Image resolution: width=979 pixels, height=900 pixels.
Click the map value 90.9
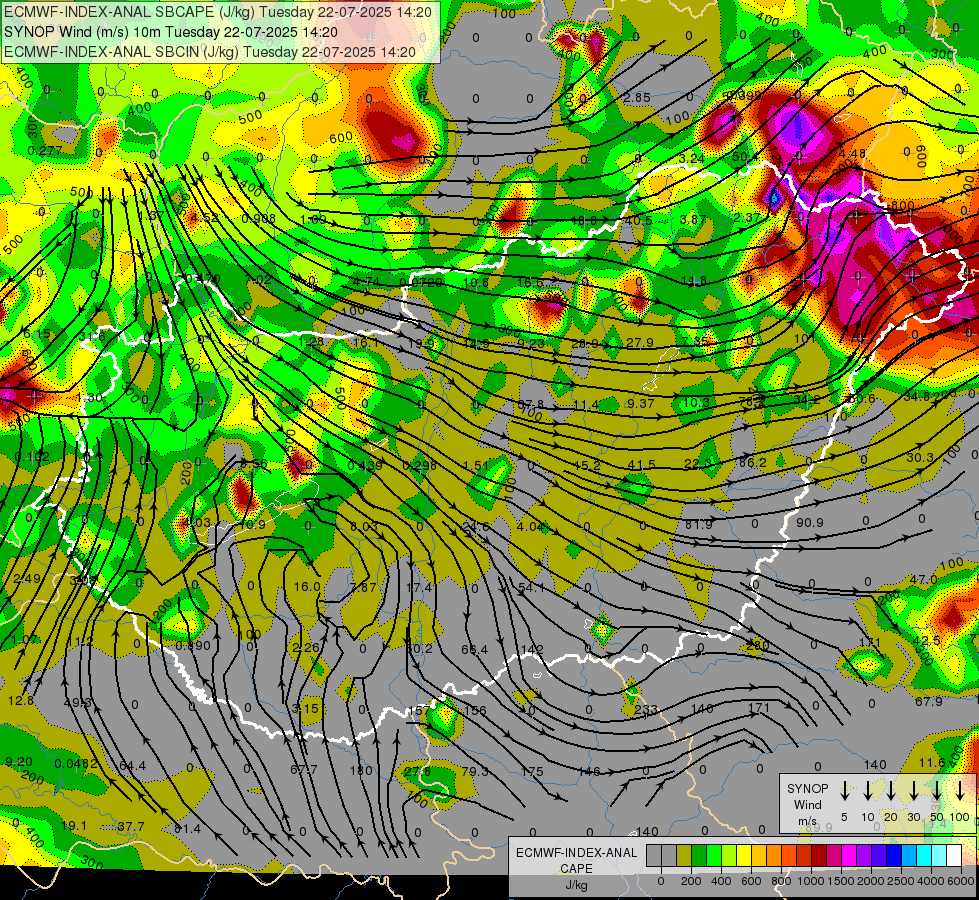pos(809,522)
